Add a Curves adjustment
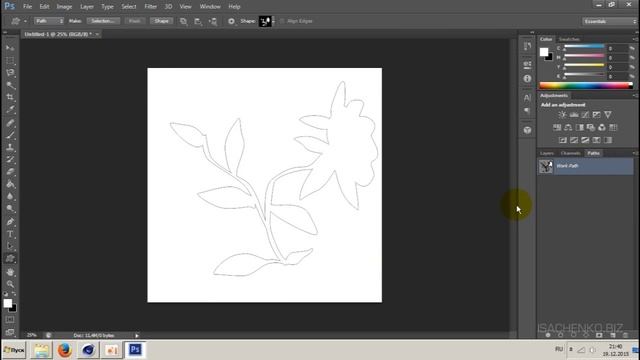Viewport: 640px width, 360px height. click(585, 115)
